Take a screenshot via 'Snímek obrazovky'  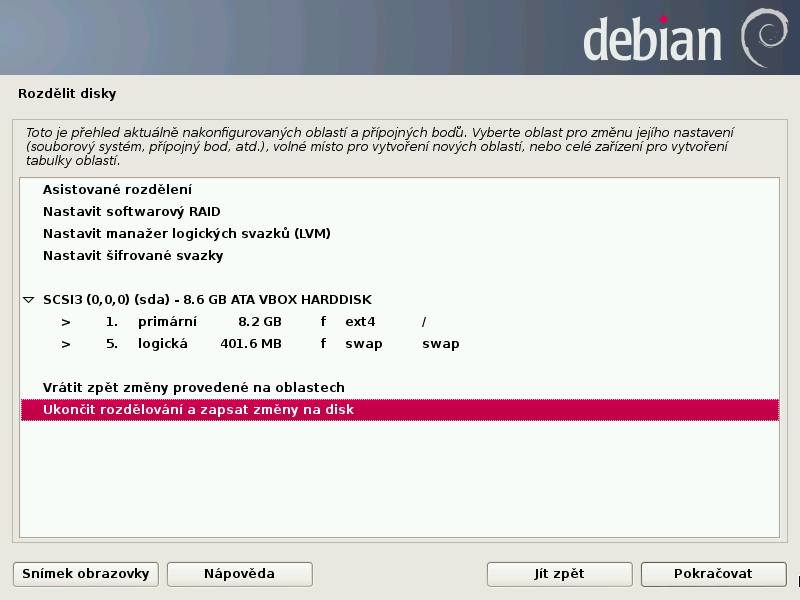coord(85,574)
